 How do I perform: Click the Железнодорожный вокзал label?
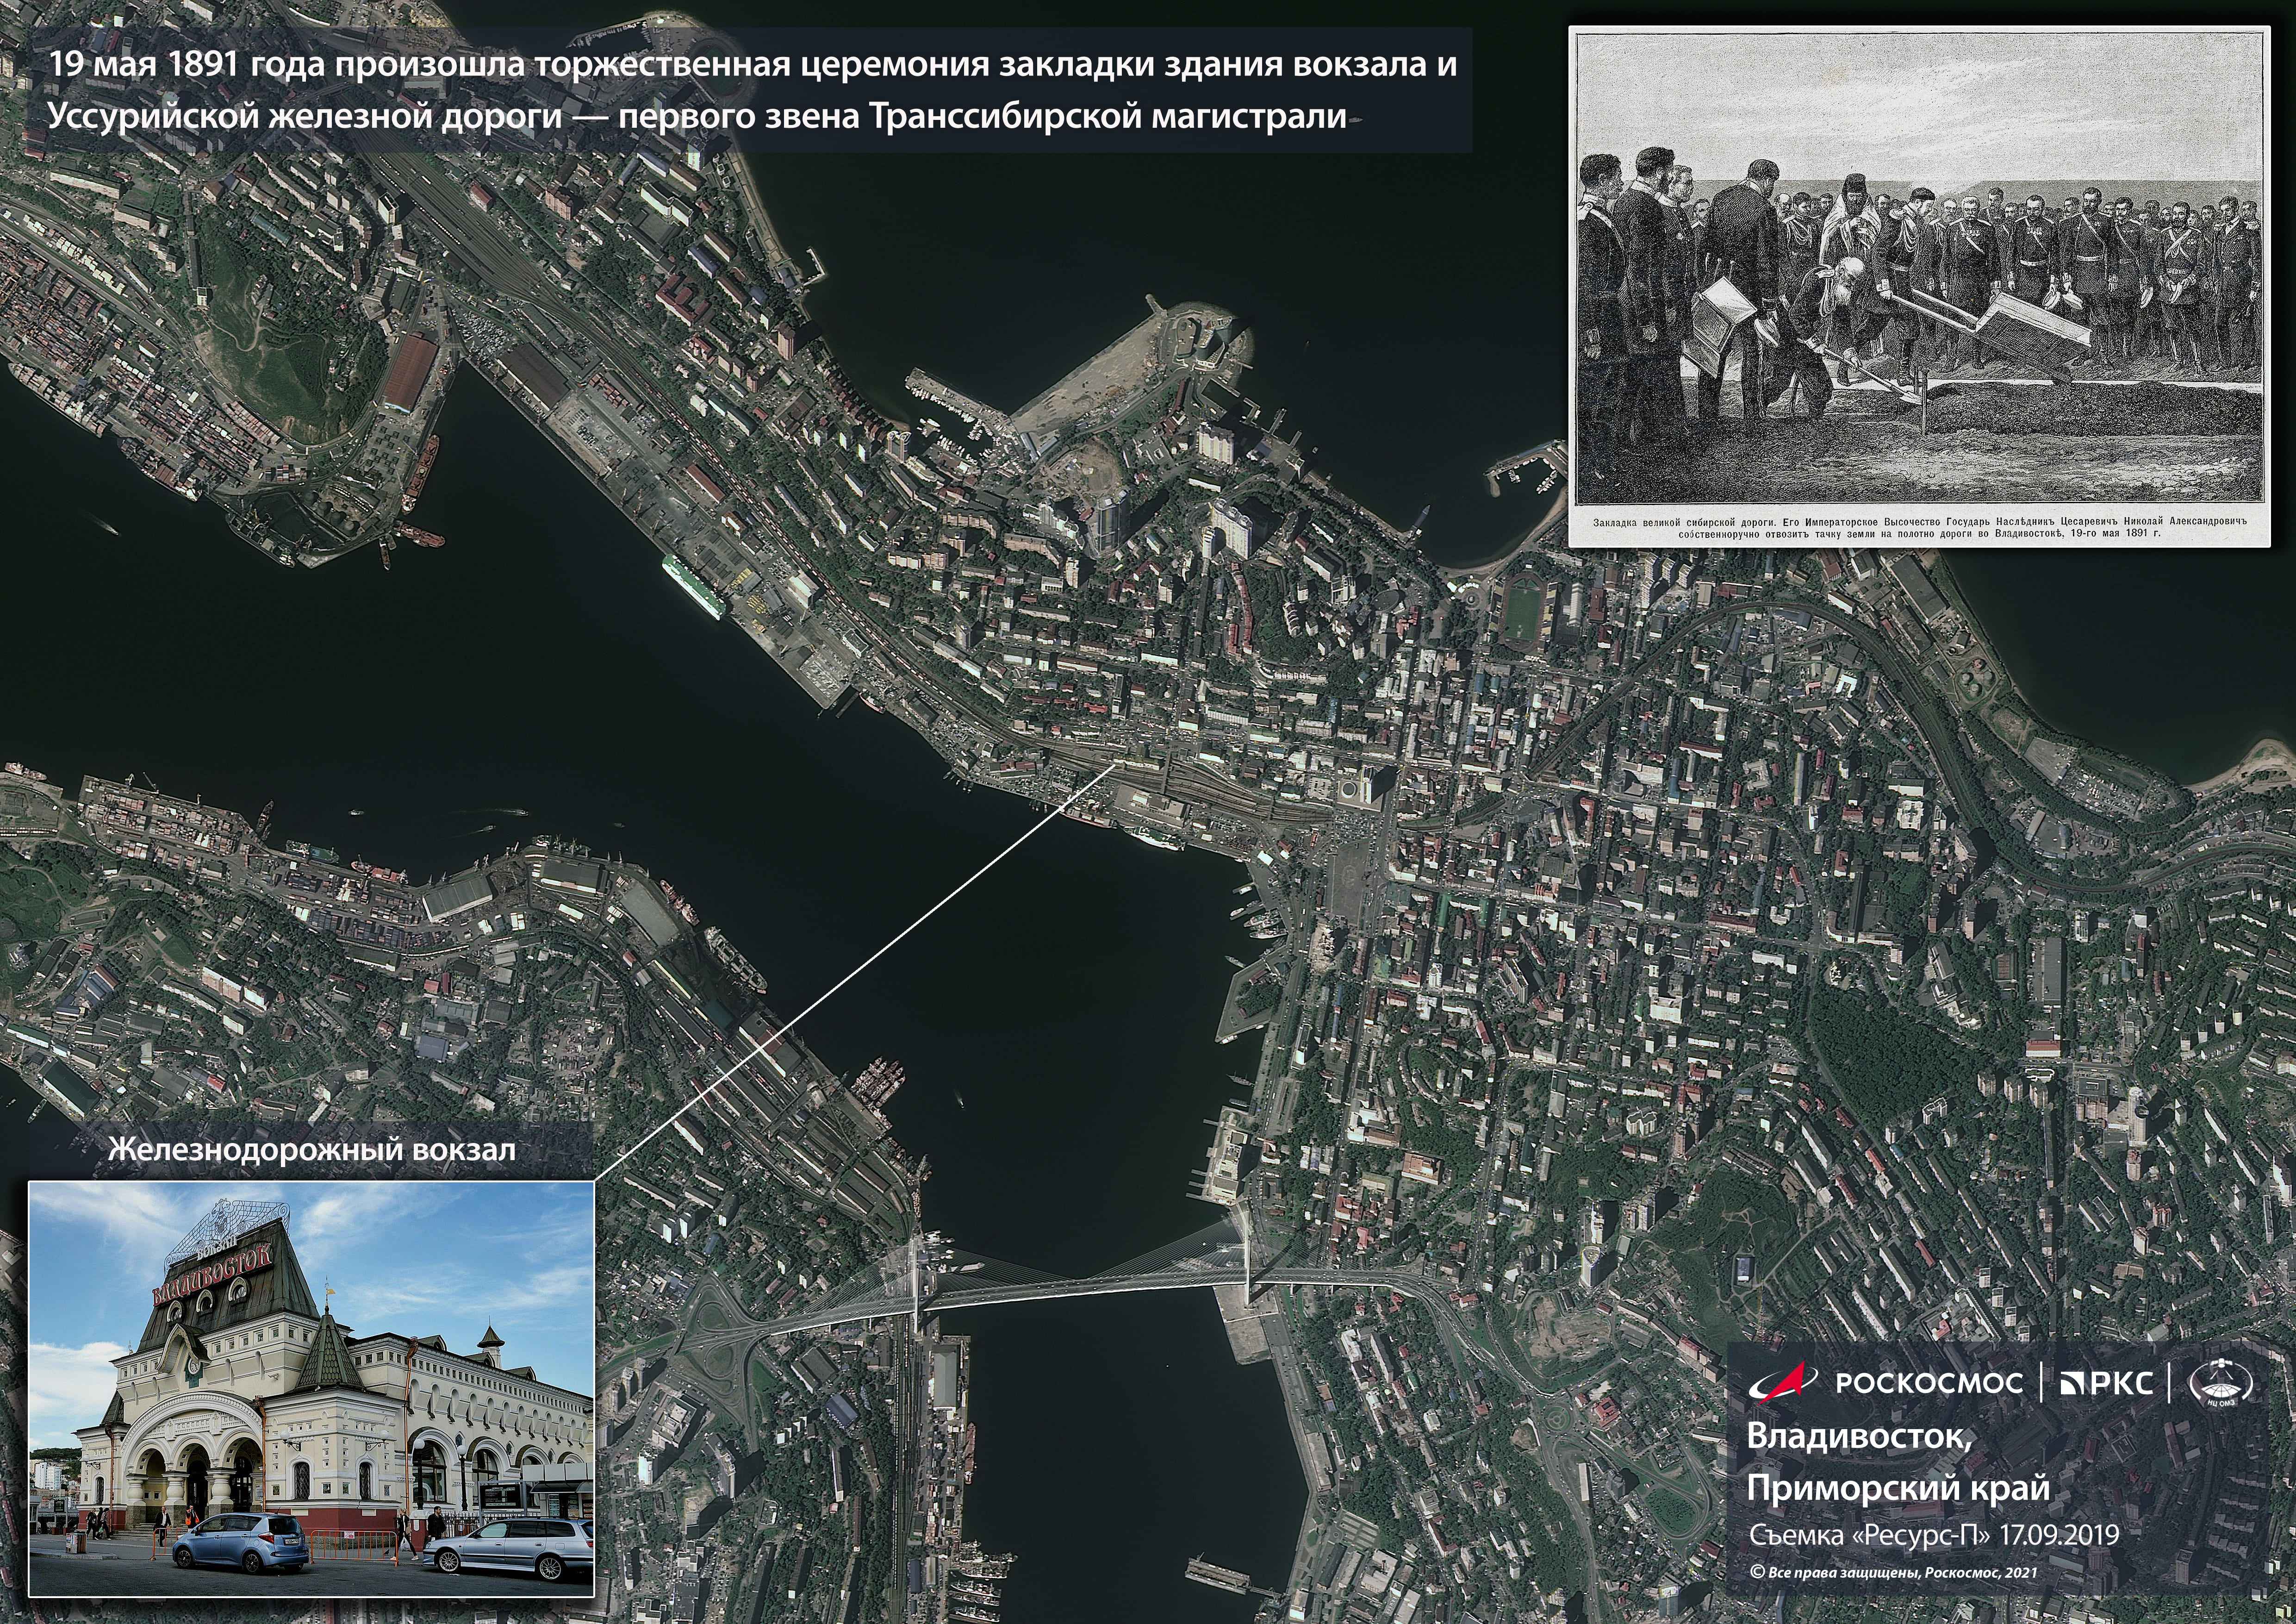311,1150
